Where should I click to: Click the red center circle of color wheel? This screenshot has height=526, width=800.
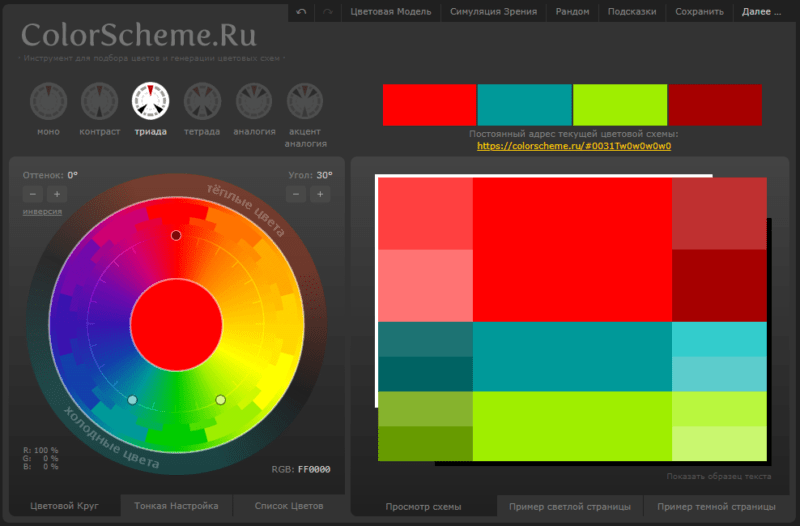[x=176, y=324]
